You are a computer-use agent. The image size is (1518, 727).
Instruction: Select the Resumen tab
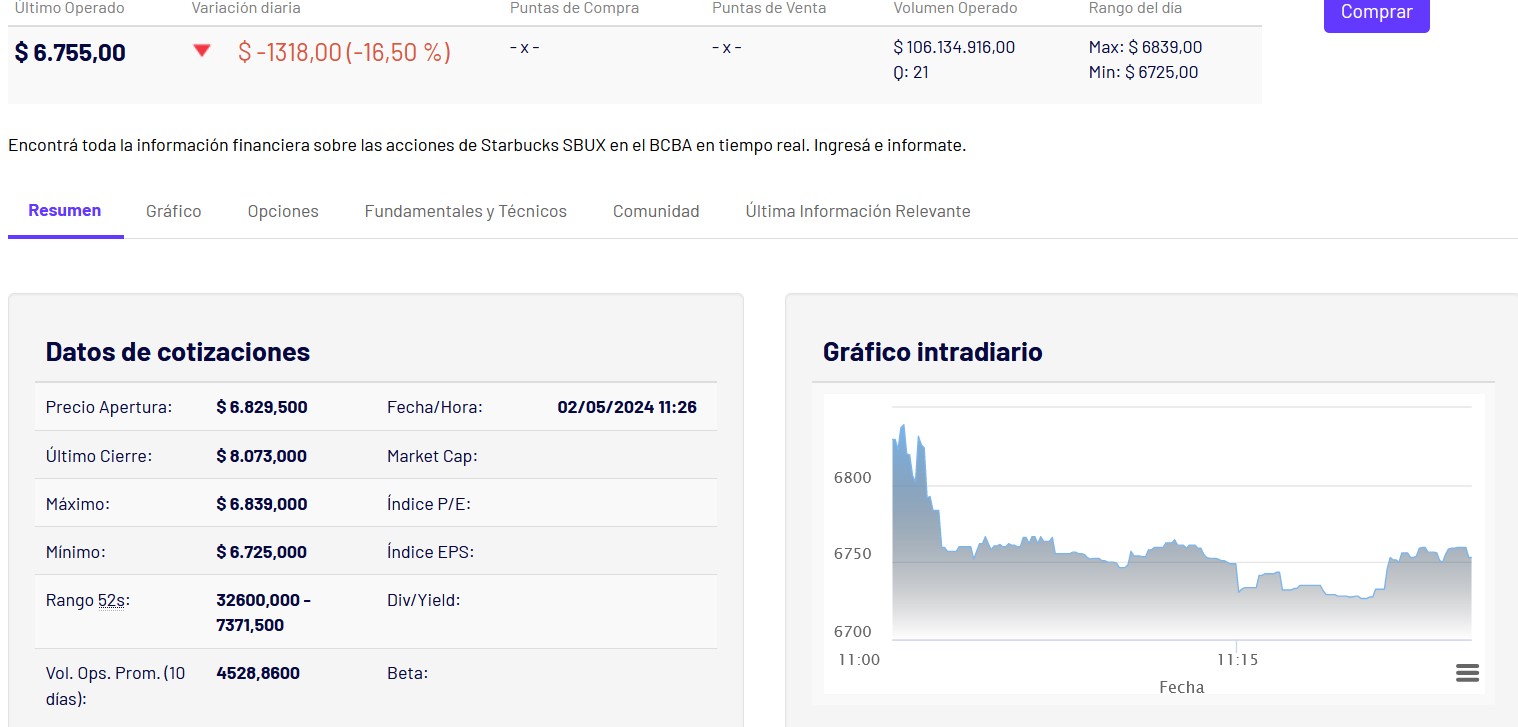[x=65, y=211]
